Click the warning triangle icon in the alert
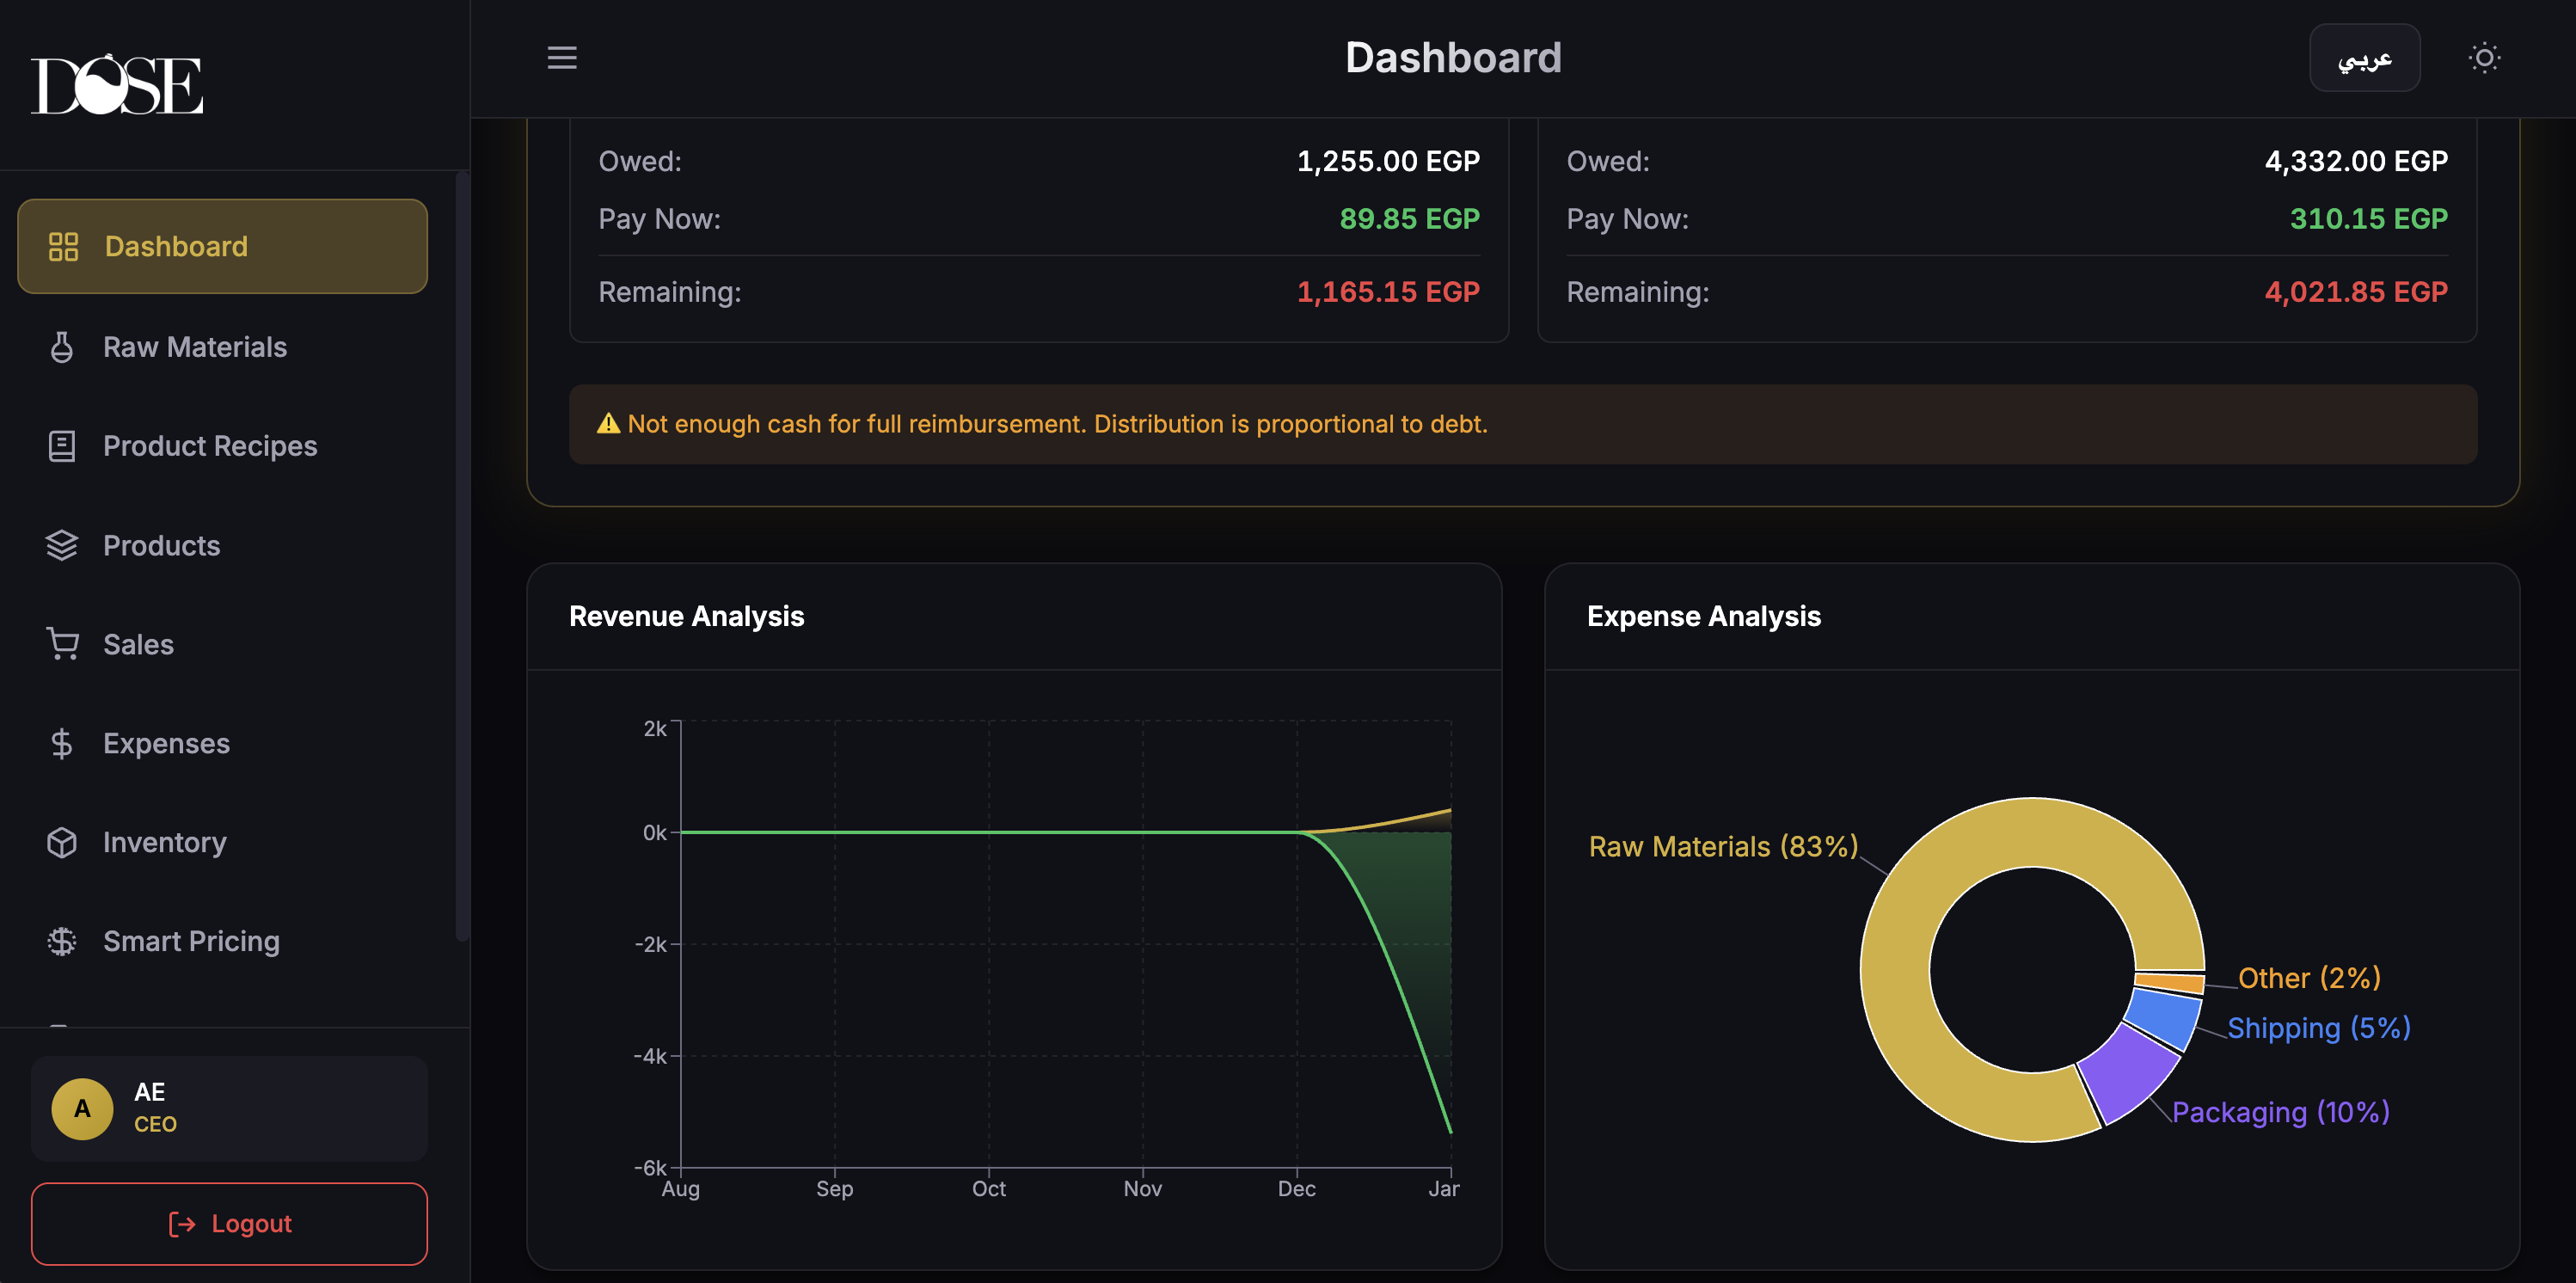 click(608, 423)
